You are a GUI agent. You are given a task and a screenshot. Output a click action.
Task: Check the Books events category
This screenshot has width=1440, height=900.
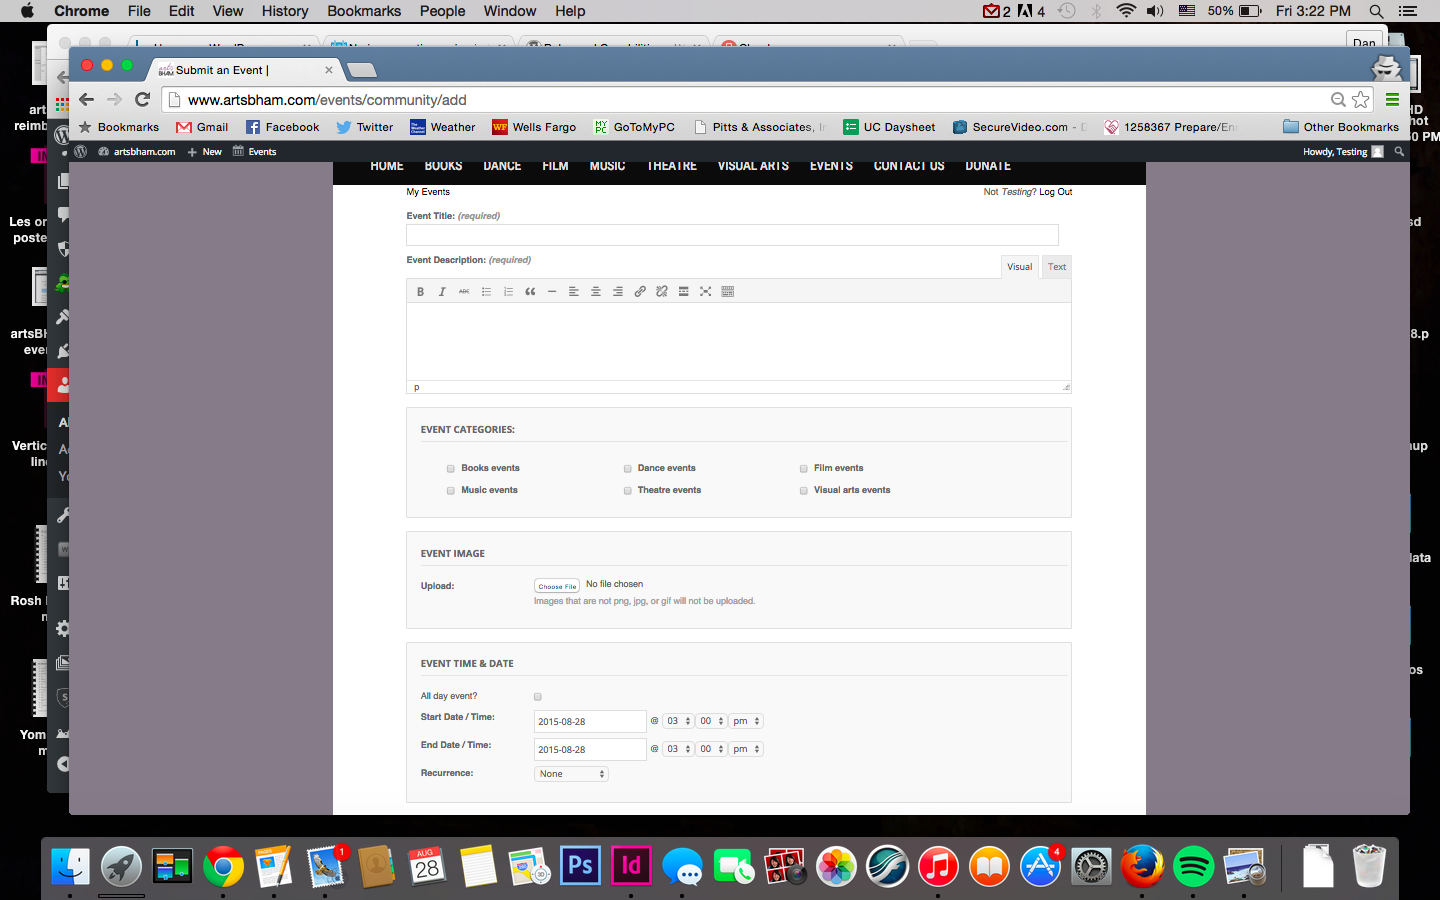tap(451, 468)
